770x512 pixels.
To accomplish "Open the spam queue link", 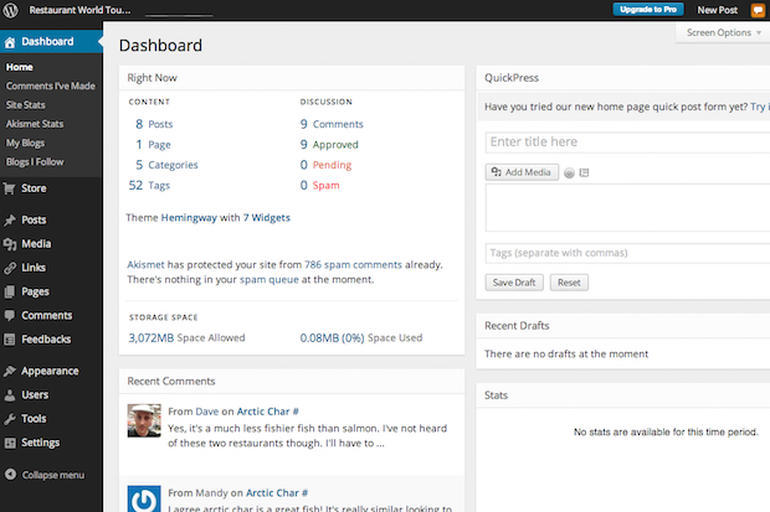I will [x=269, y=280].
